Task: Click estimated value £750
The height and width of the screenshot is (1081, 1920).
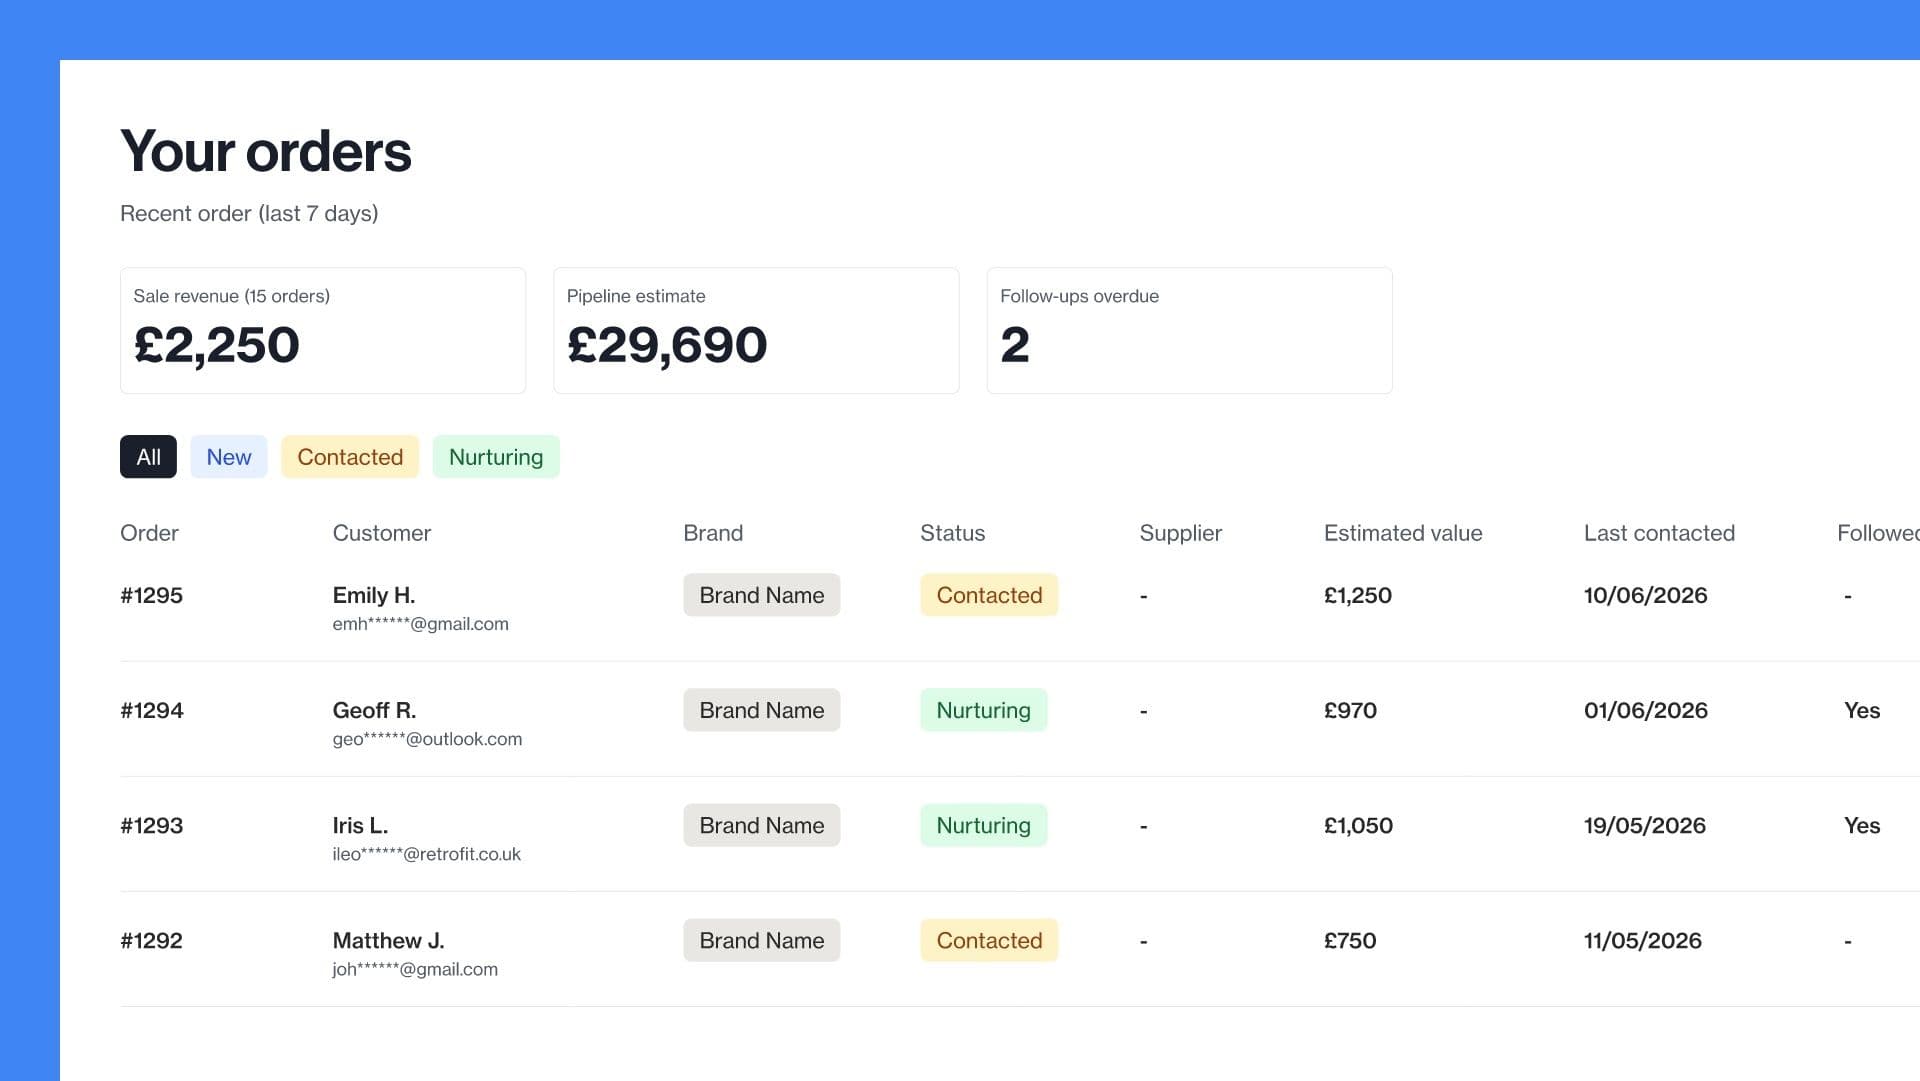Action: (x=1350, y=940)
